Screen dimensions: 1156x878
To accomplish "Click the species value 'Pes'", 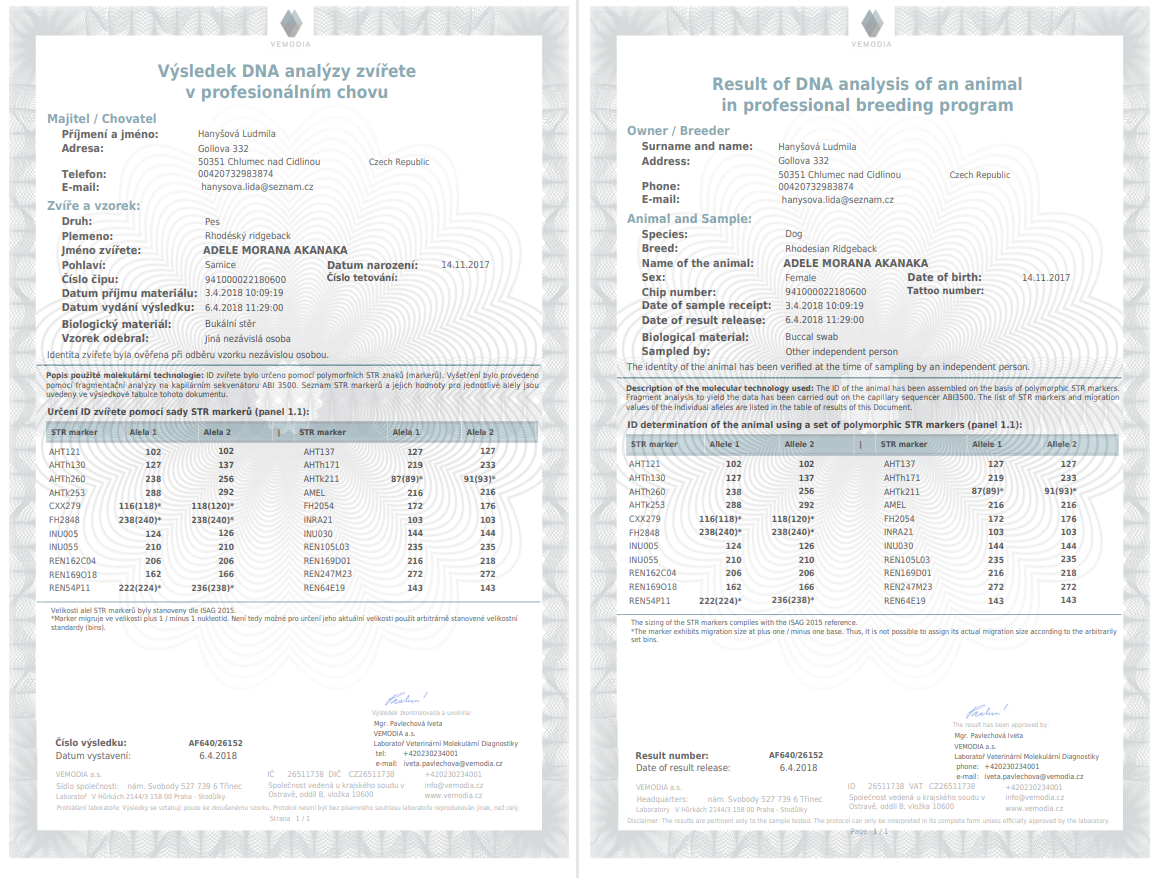I will click(212, 222).
